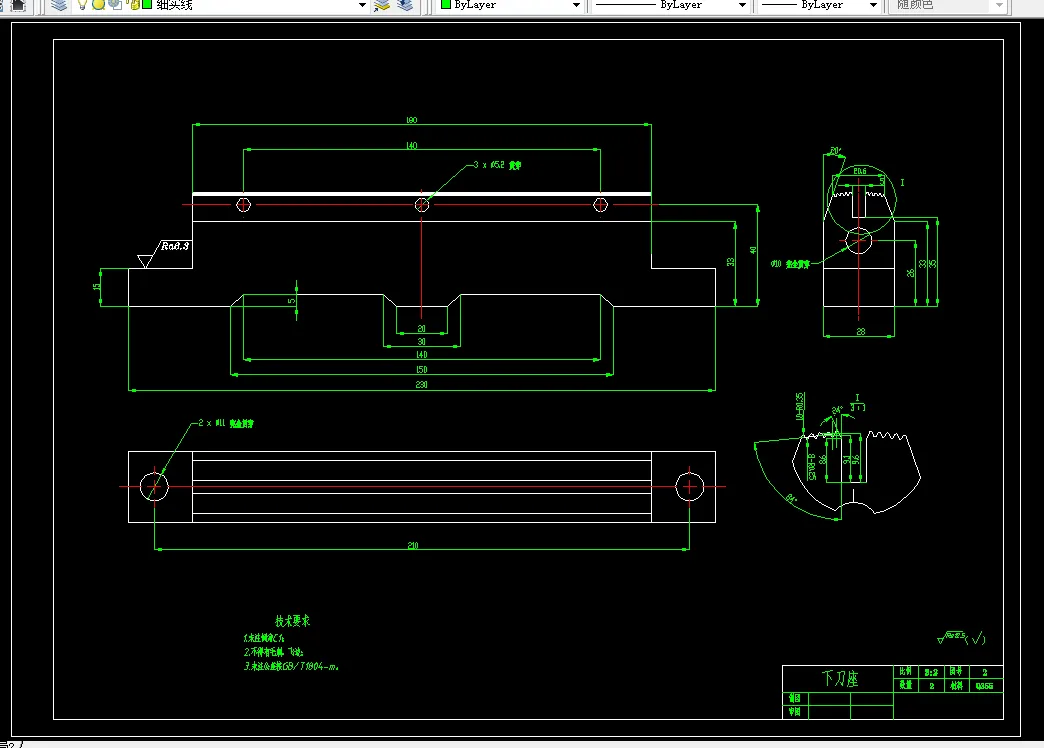Select the right Ø11 hole circle in bottom view

(x=689, y=487)
